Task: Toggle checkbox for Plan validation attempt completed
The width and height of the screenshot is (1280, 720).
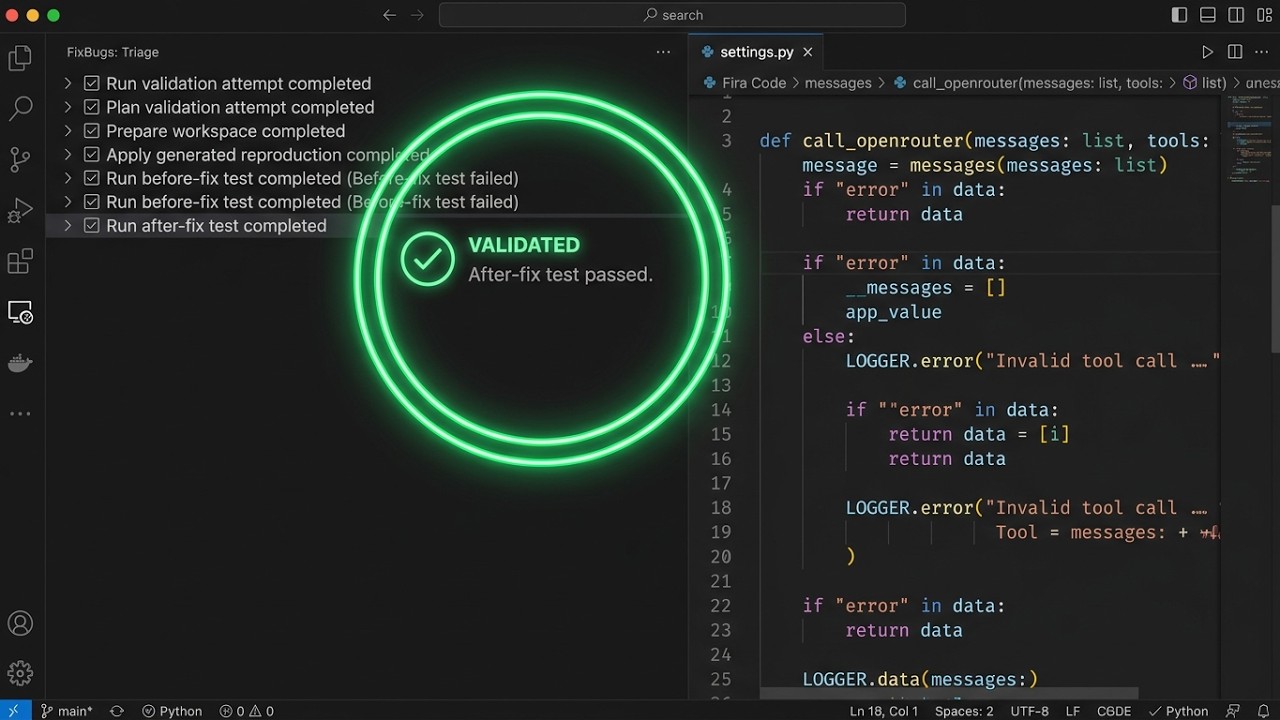Action: [92, 107]
